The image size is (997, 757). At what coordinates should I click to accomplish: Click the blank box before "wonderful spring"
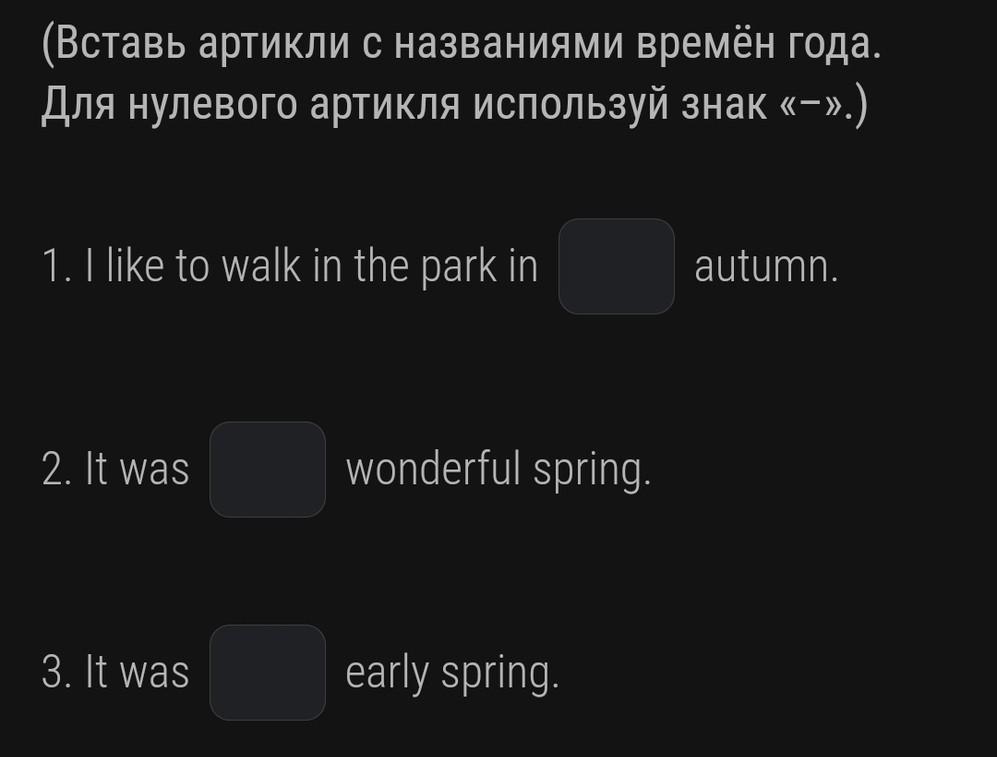(x=267, y=469)
